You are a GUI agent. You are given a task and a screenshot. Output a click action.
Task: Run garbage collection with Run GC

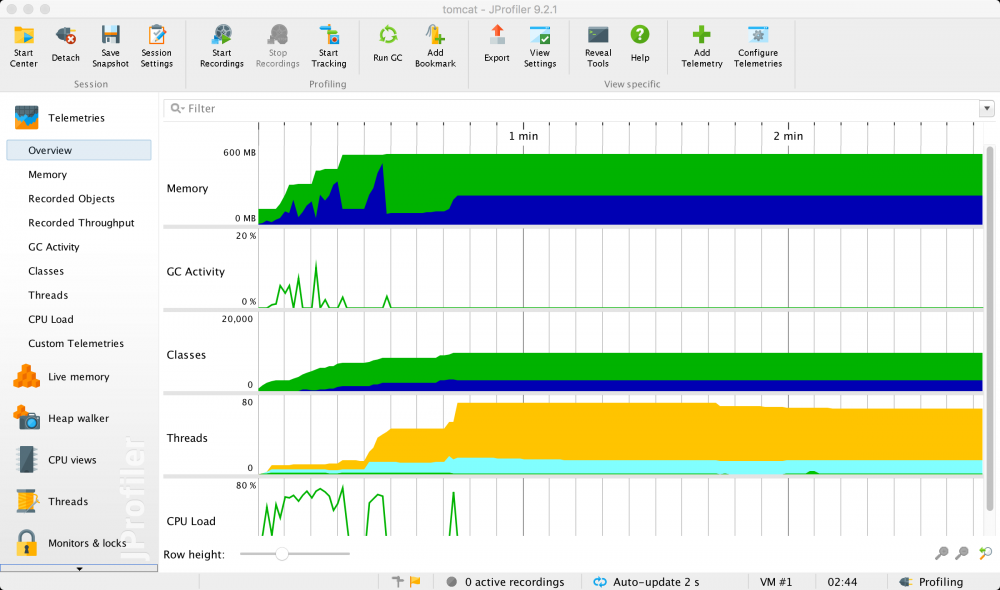[x=387, y=46]
